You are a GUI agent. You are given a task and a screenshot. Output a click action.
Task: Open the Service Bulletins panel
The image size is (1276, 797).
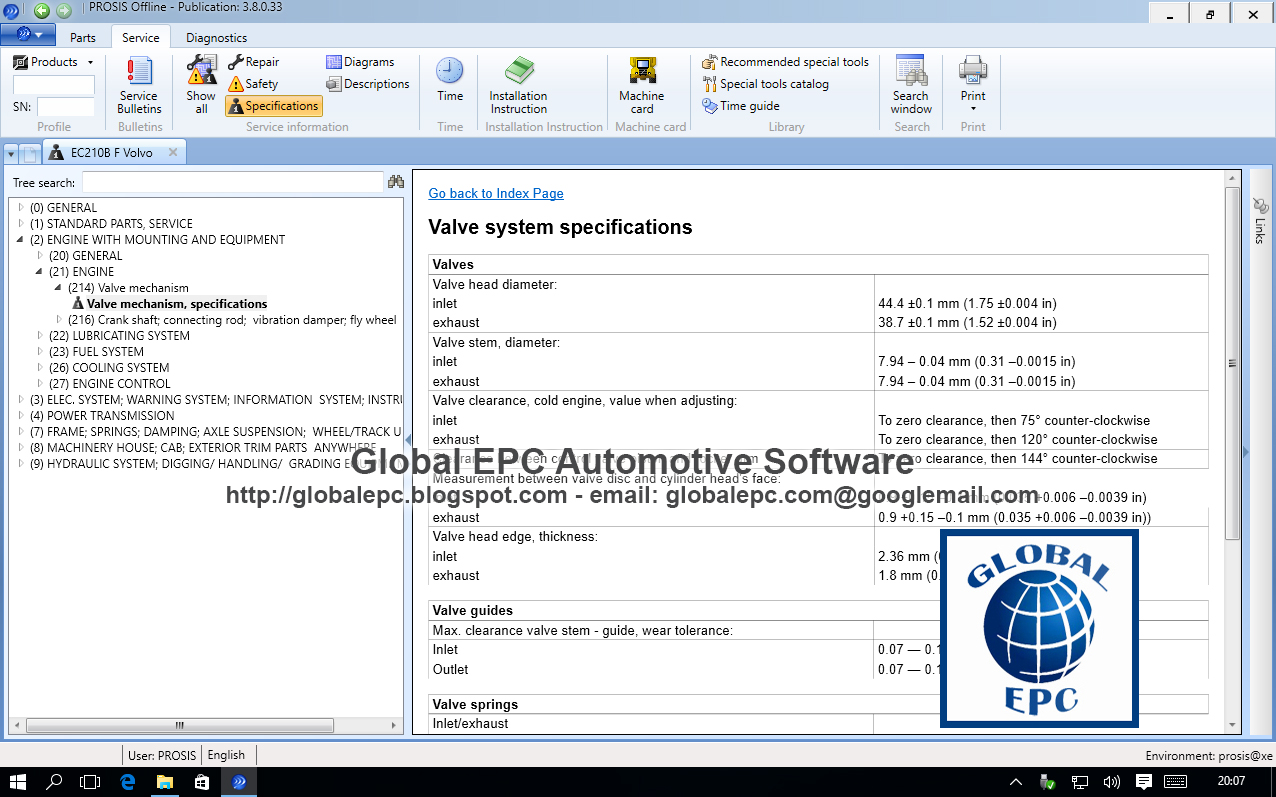[x=139, y=85]
